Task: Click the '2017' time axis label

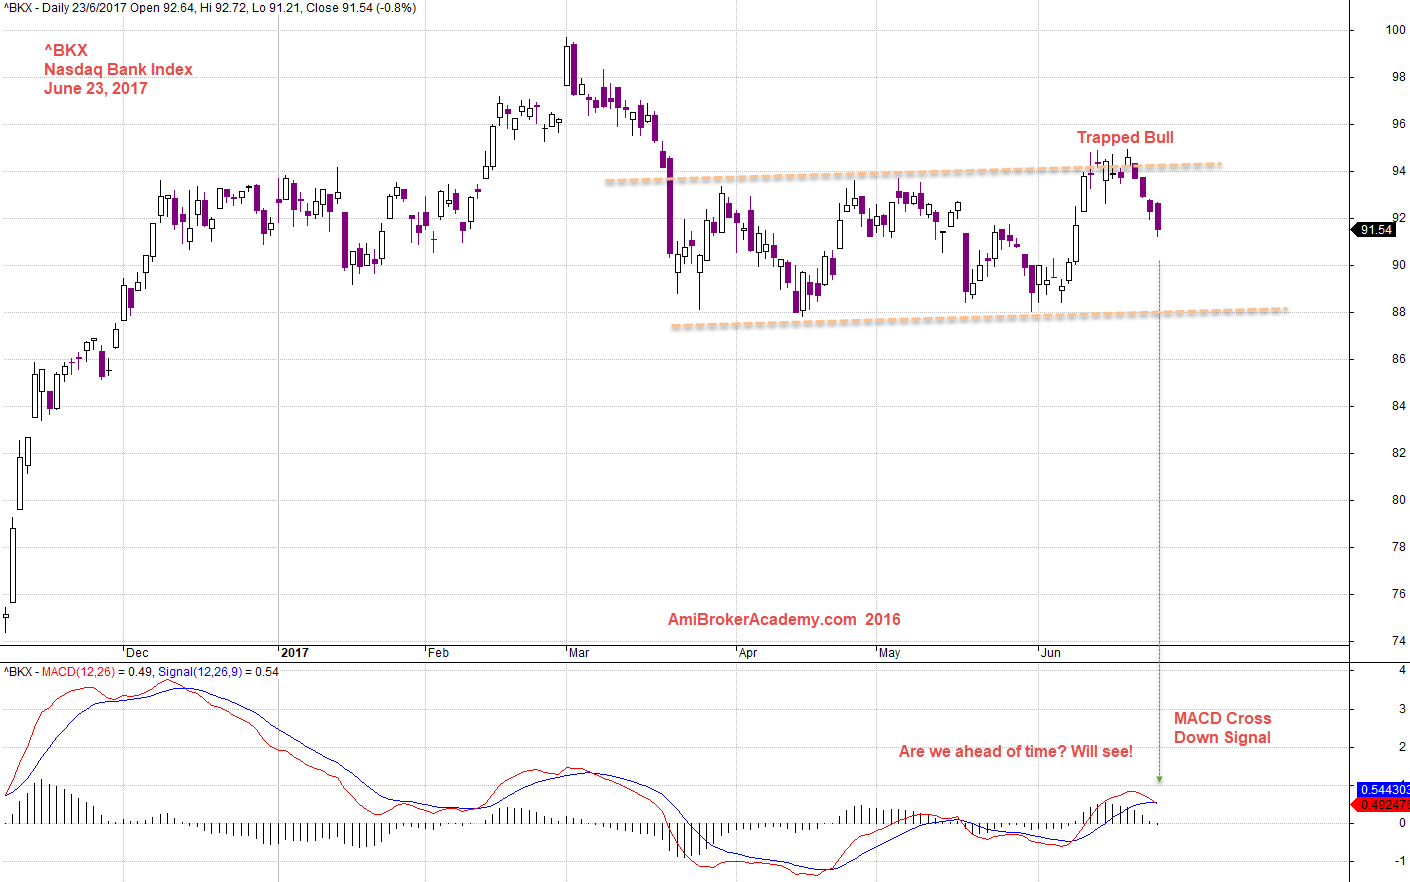Action: point(294,653)
